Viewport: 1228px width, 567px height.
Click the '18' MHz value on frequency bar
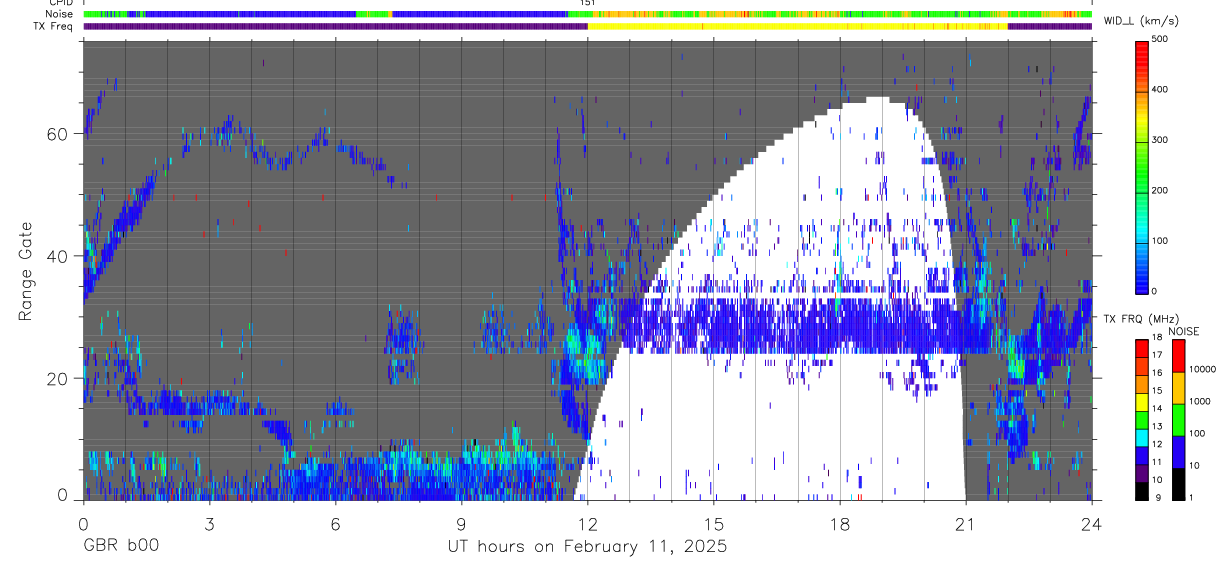[x=1157, y=338]
